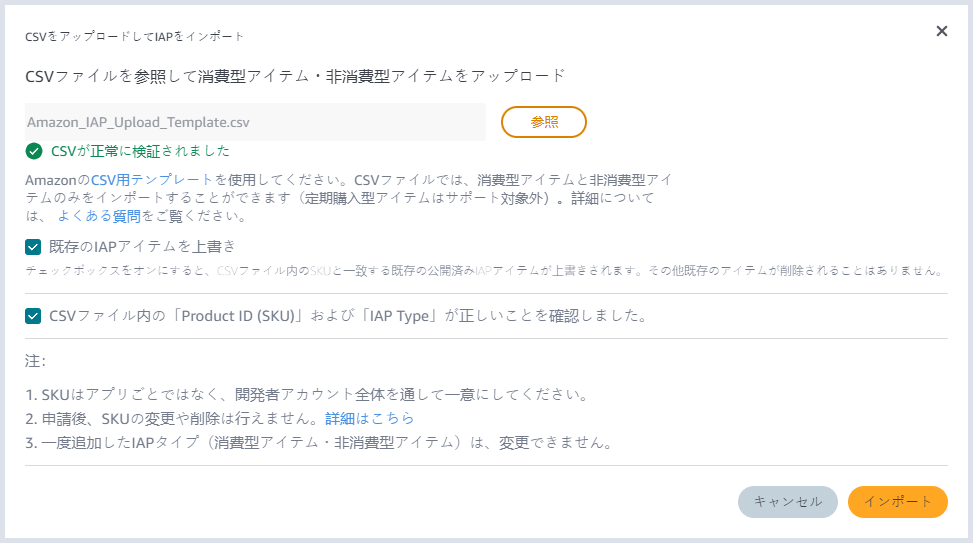973x543 pixels.
Task: Open the 詳細はこちら link
Action: [369, 418]
